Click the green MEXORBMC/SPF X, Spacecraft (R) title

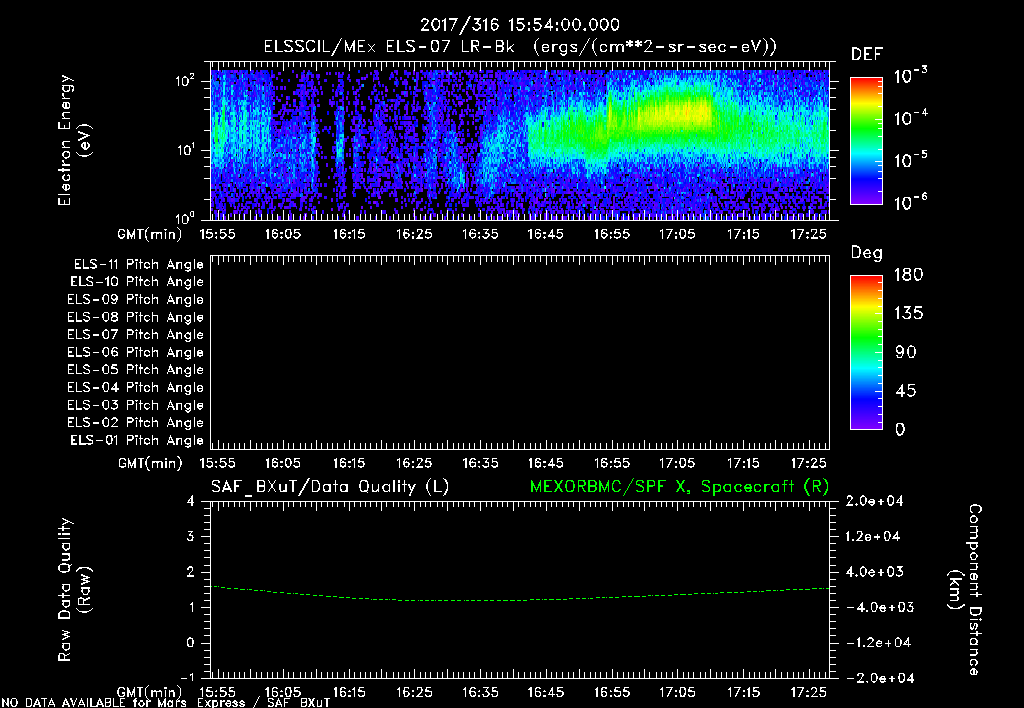[x=679, y=487]
